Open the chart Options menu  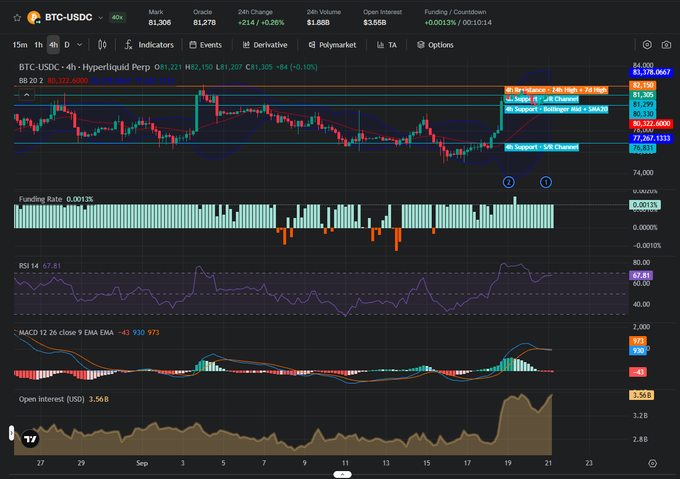pos(435,45)
